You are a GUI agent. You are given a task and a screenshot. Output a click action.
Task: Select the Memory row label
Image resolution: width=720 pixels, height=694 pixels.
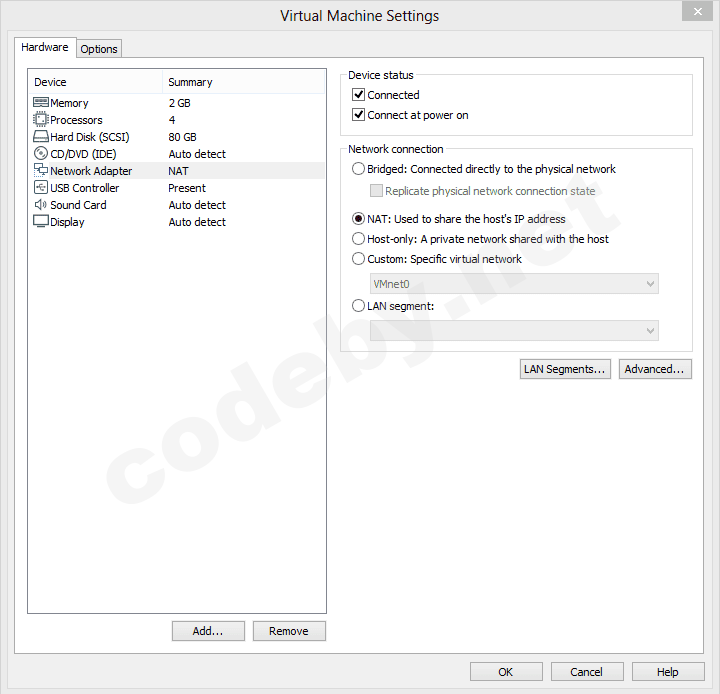pos(69,103)
